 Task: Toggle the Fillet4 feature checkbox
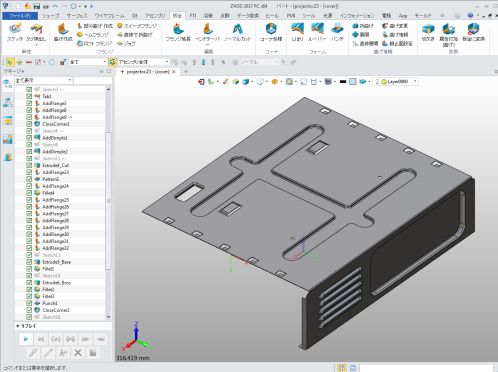point(29,193)
